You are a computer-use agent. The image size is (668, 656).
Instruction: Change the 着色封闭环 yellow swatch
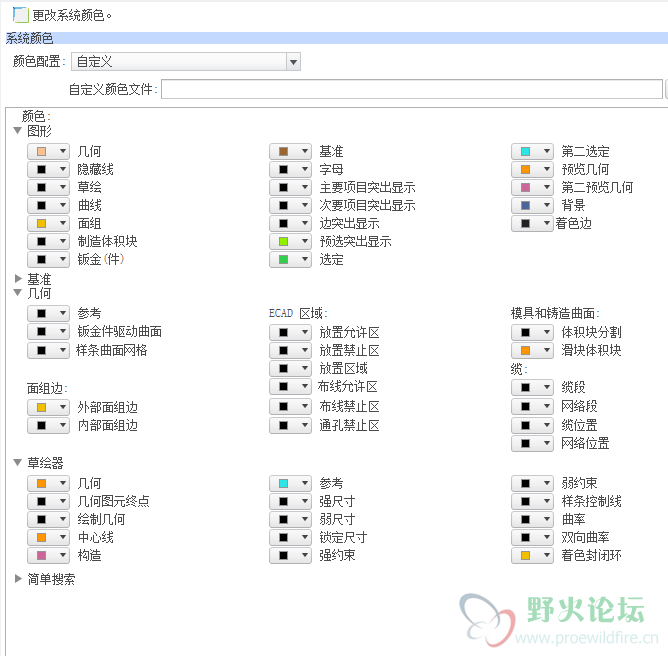(x=533, y=555)
